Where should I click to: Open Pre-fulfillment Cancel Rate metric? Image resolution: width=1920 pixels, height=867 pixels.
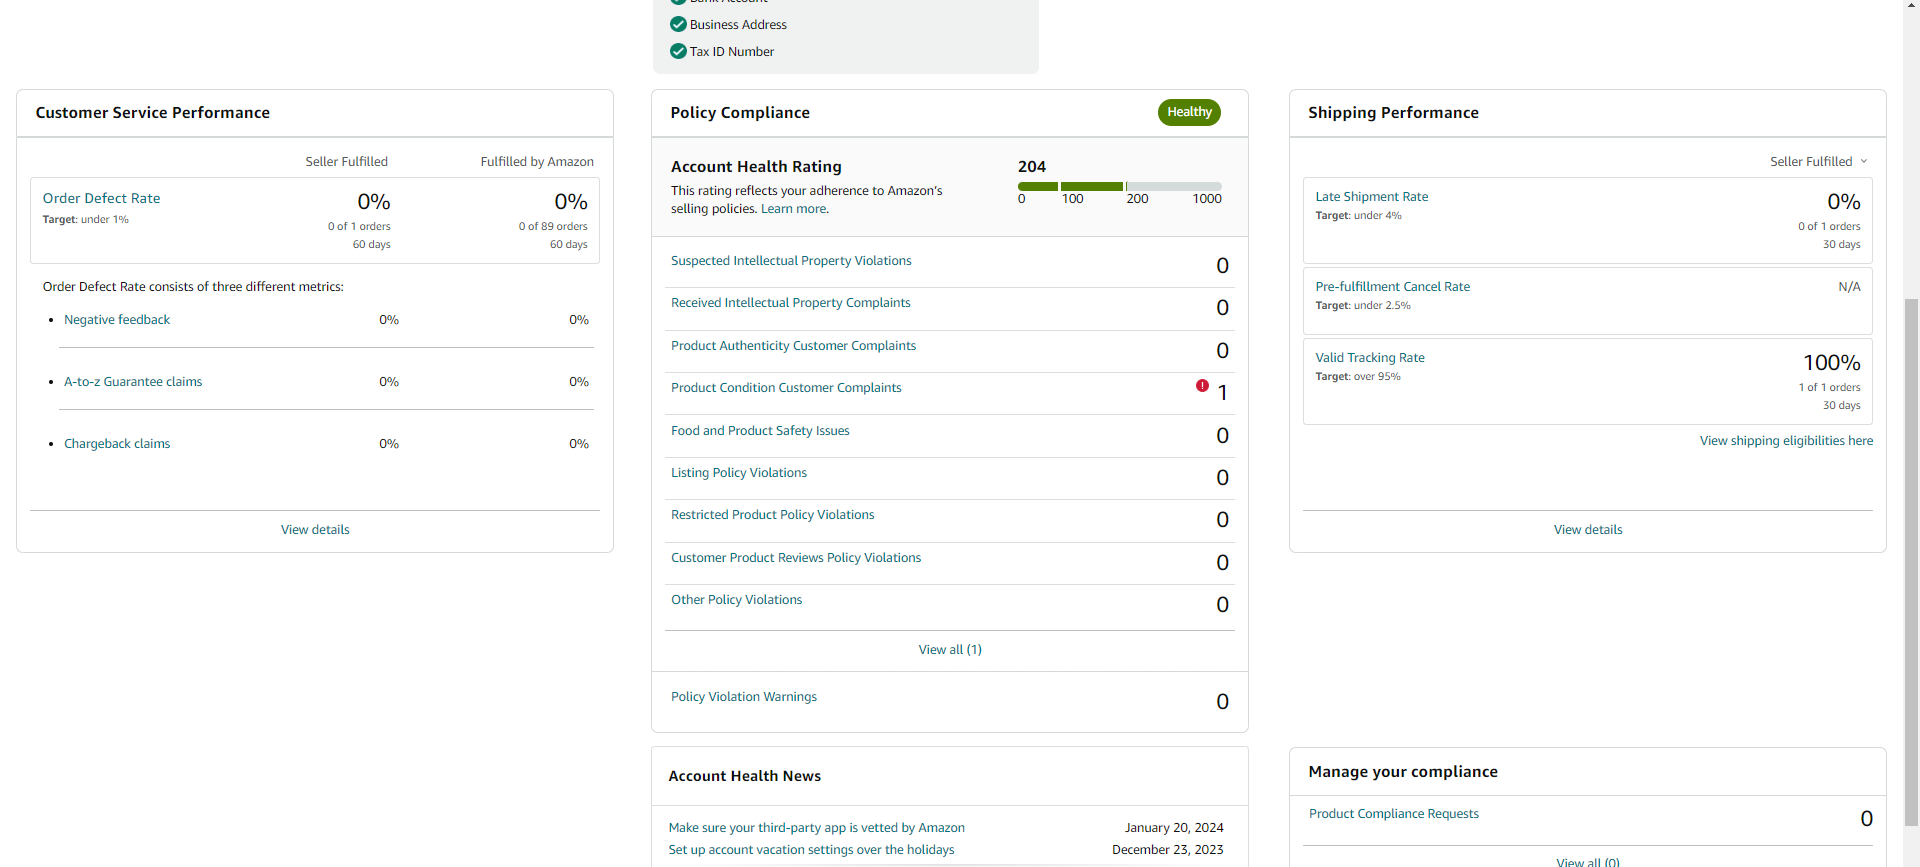(x=1392, y=287)
